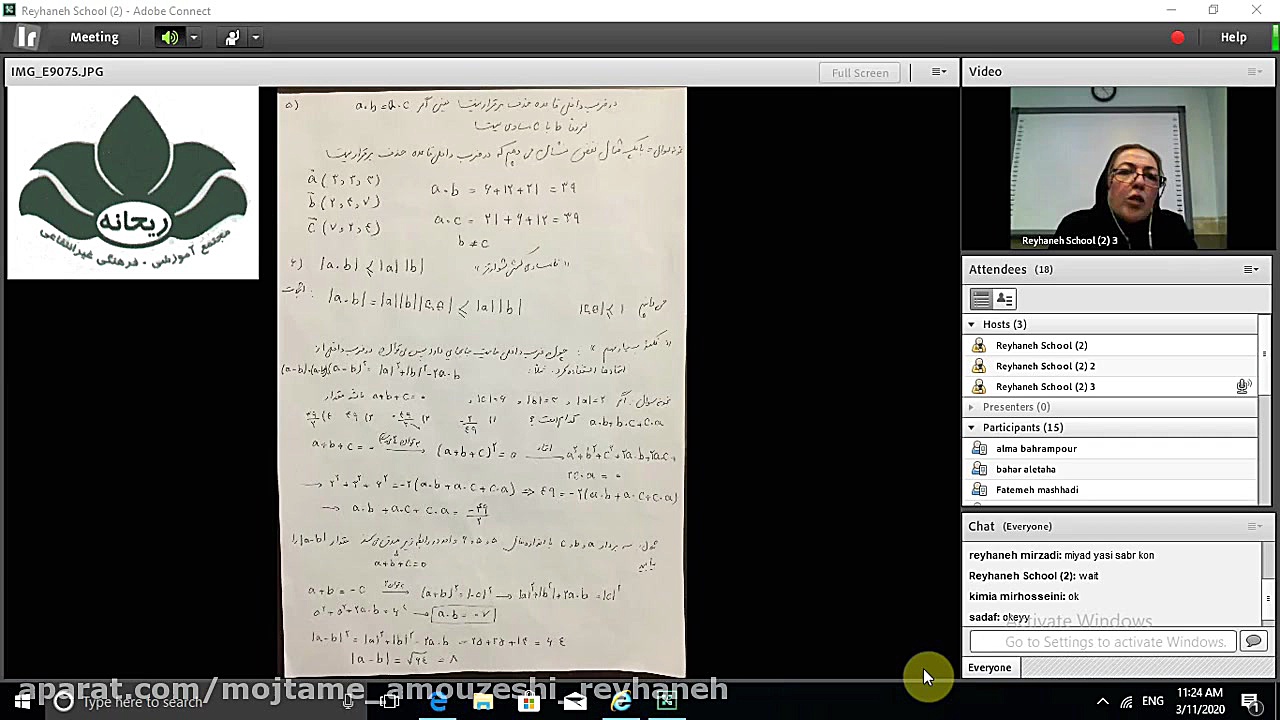This screenshot has width=1280, height=720.
Task: Collapse the Hosts (3) section
Action: 970,324
